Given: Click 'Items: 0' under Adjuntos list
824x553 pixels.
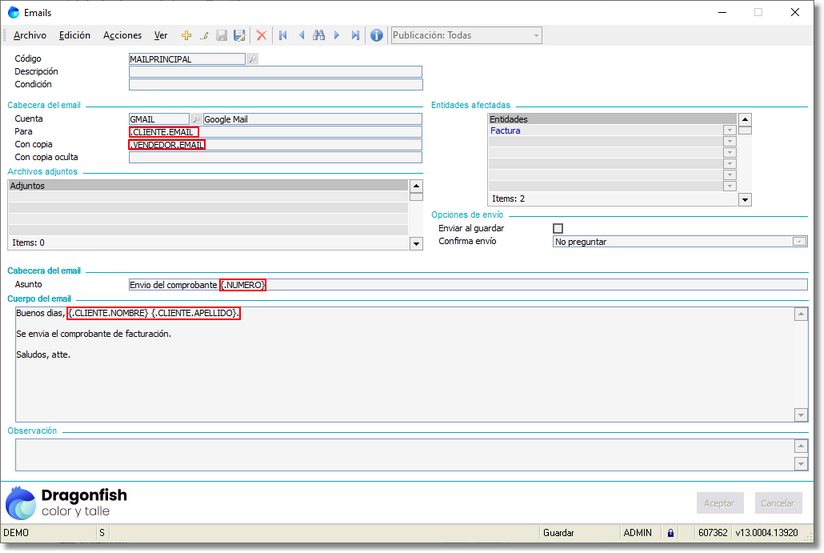Looking at the screenshot, I should point(28,243).
